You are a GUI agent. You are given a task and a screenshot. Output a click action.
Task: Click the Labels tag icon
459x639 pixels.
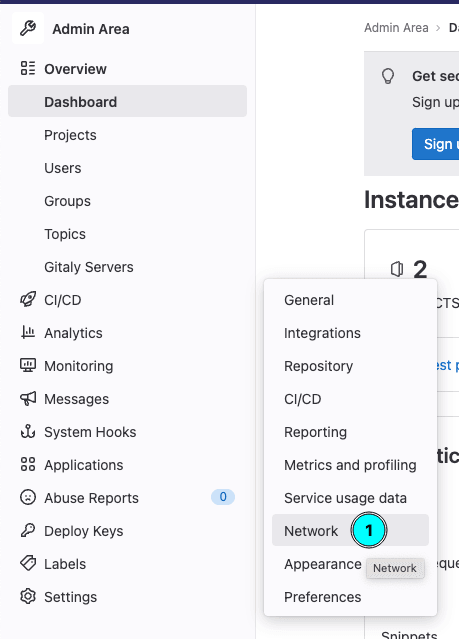pyautogui.click(x=28, y=563)
